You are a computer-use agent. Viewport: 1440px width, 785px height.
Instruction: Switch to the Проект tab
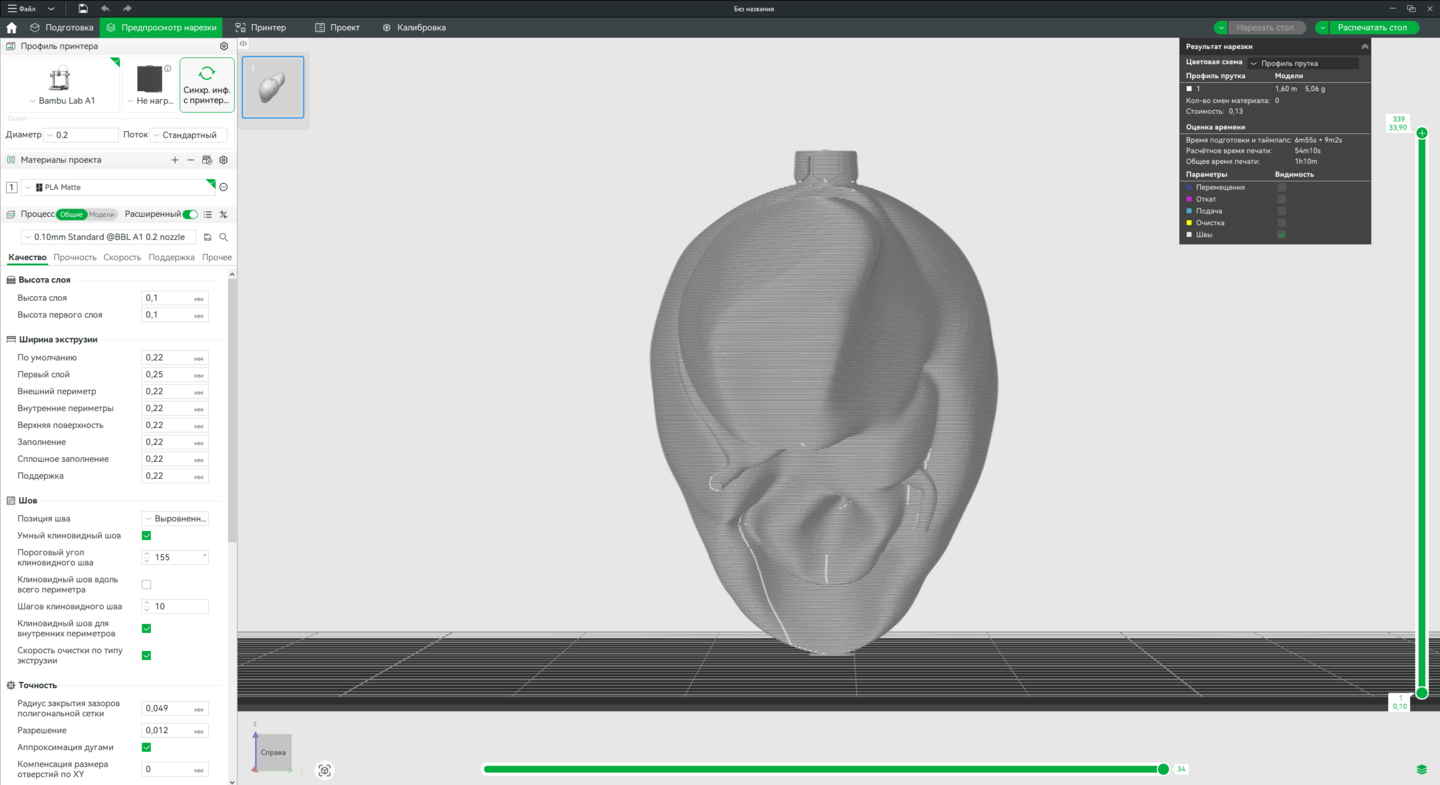click(337, 28)
